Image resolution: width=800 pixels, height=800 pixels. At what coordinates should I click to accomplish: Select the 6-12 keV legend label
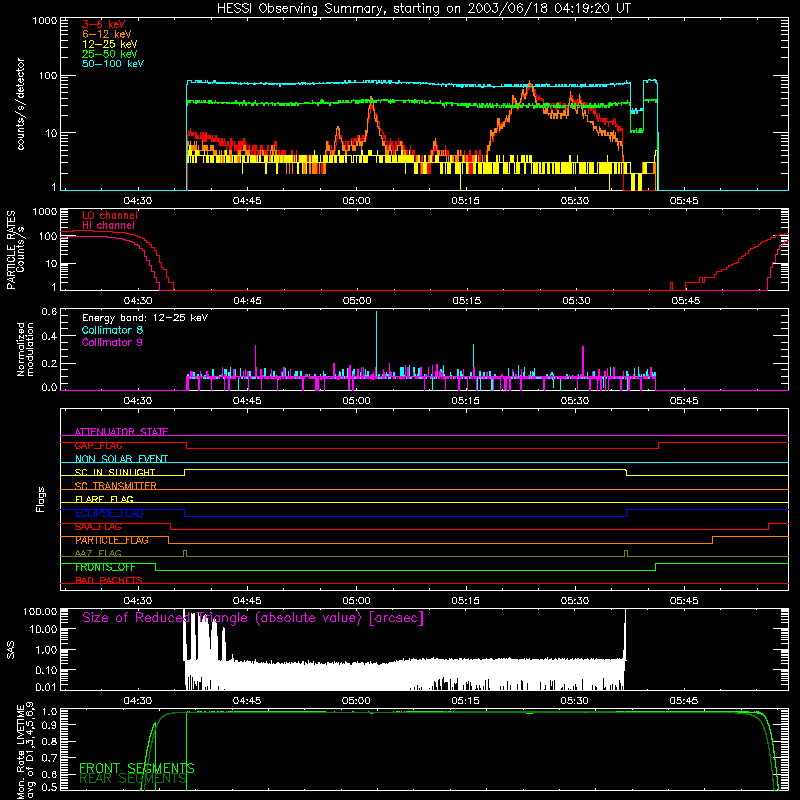click(x=107, y=34)
